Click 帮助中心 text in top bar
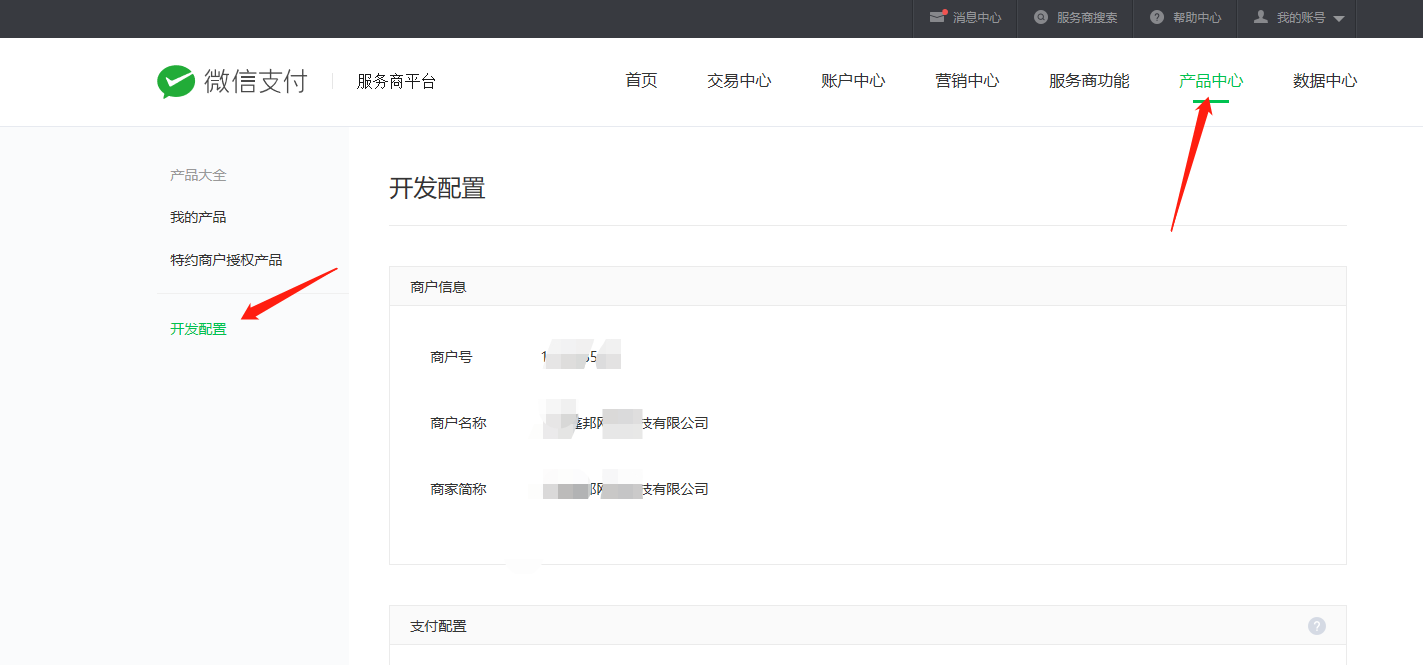This screenshot has width=1423, height=665. [1197, 18]
